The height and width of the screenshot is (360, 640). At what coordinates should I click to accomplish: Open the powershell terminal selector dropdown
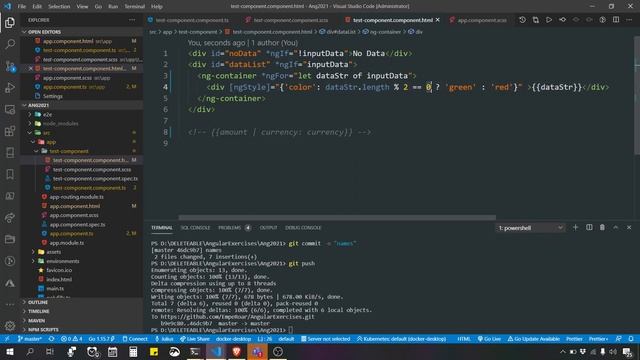pos(530,228)
